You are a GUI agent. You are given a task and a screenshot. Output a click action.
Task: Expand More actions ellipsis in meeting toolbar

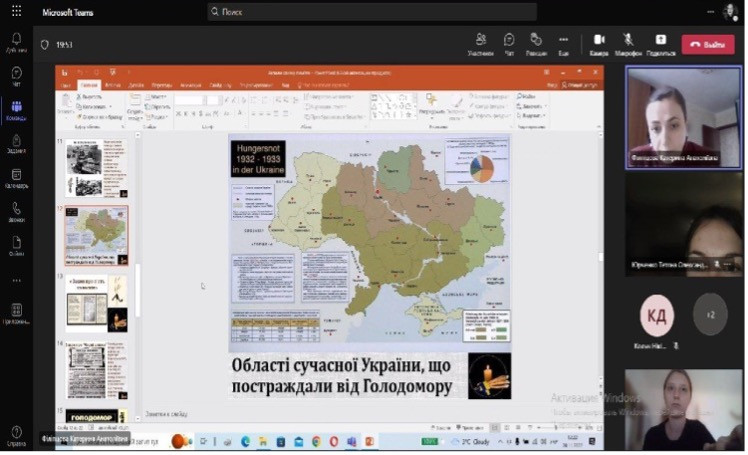point(564,43)
